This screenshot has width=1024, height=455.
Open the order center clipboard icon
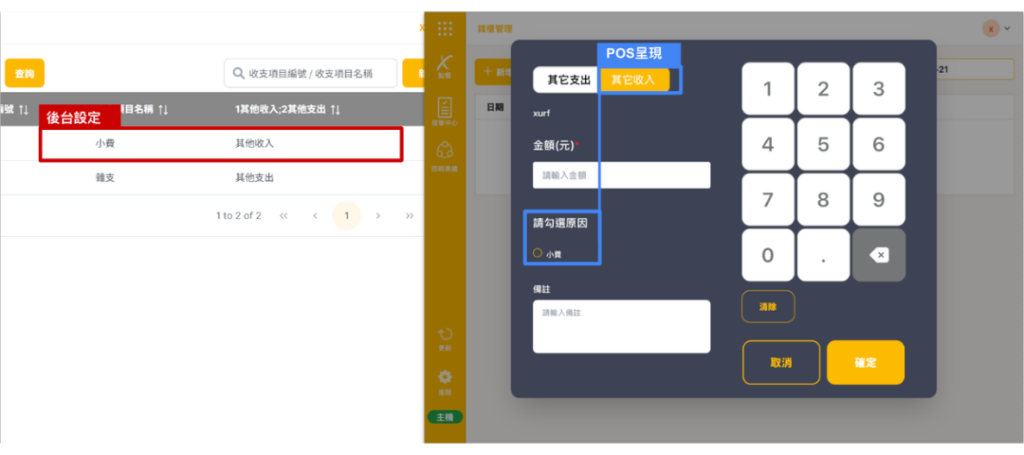coord(445,108)
